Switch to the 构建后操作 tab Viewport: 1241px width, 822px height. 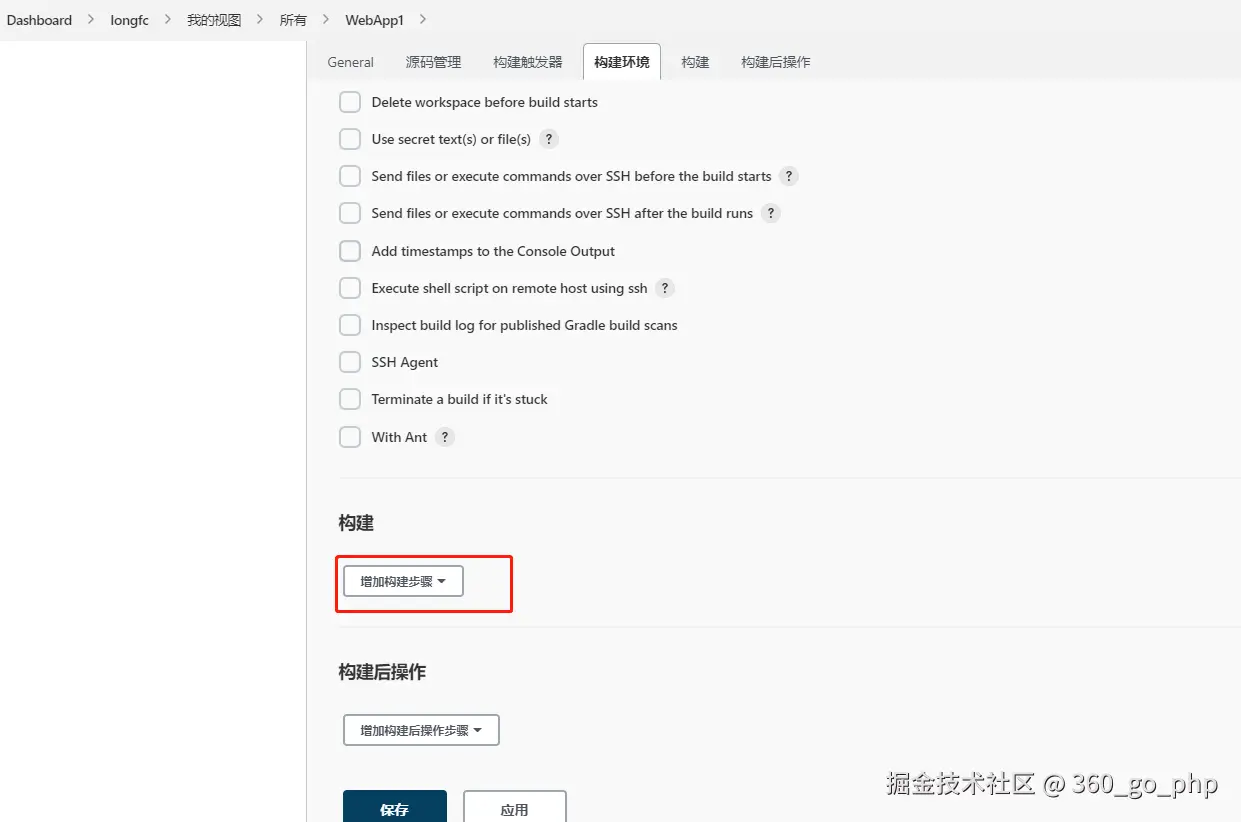pyautogui.click(x=776, y=62)
